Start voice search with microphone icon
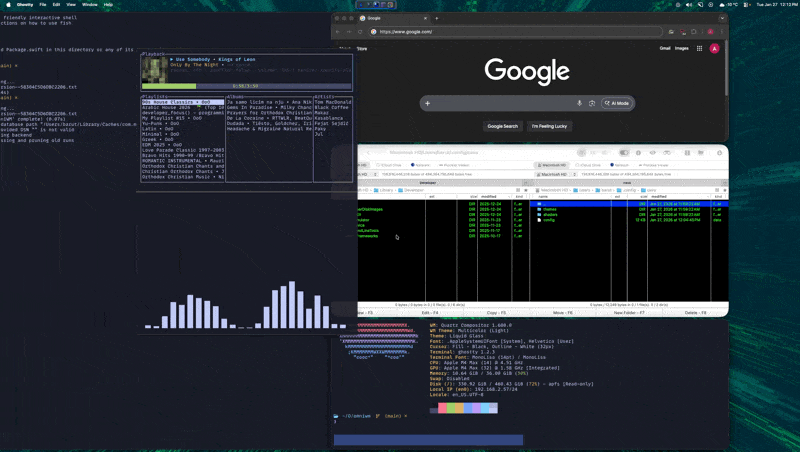 [579, 104]
